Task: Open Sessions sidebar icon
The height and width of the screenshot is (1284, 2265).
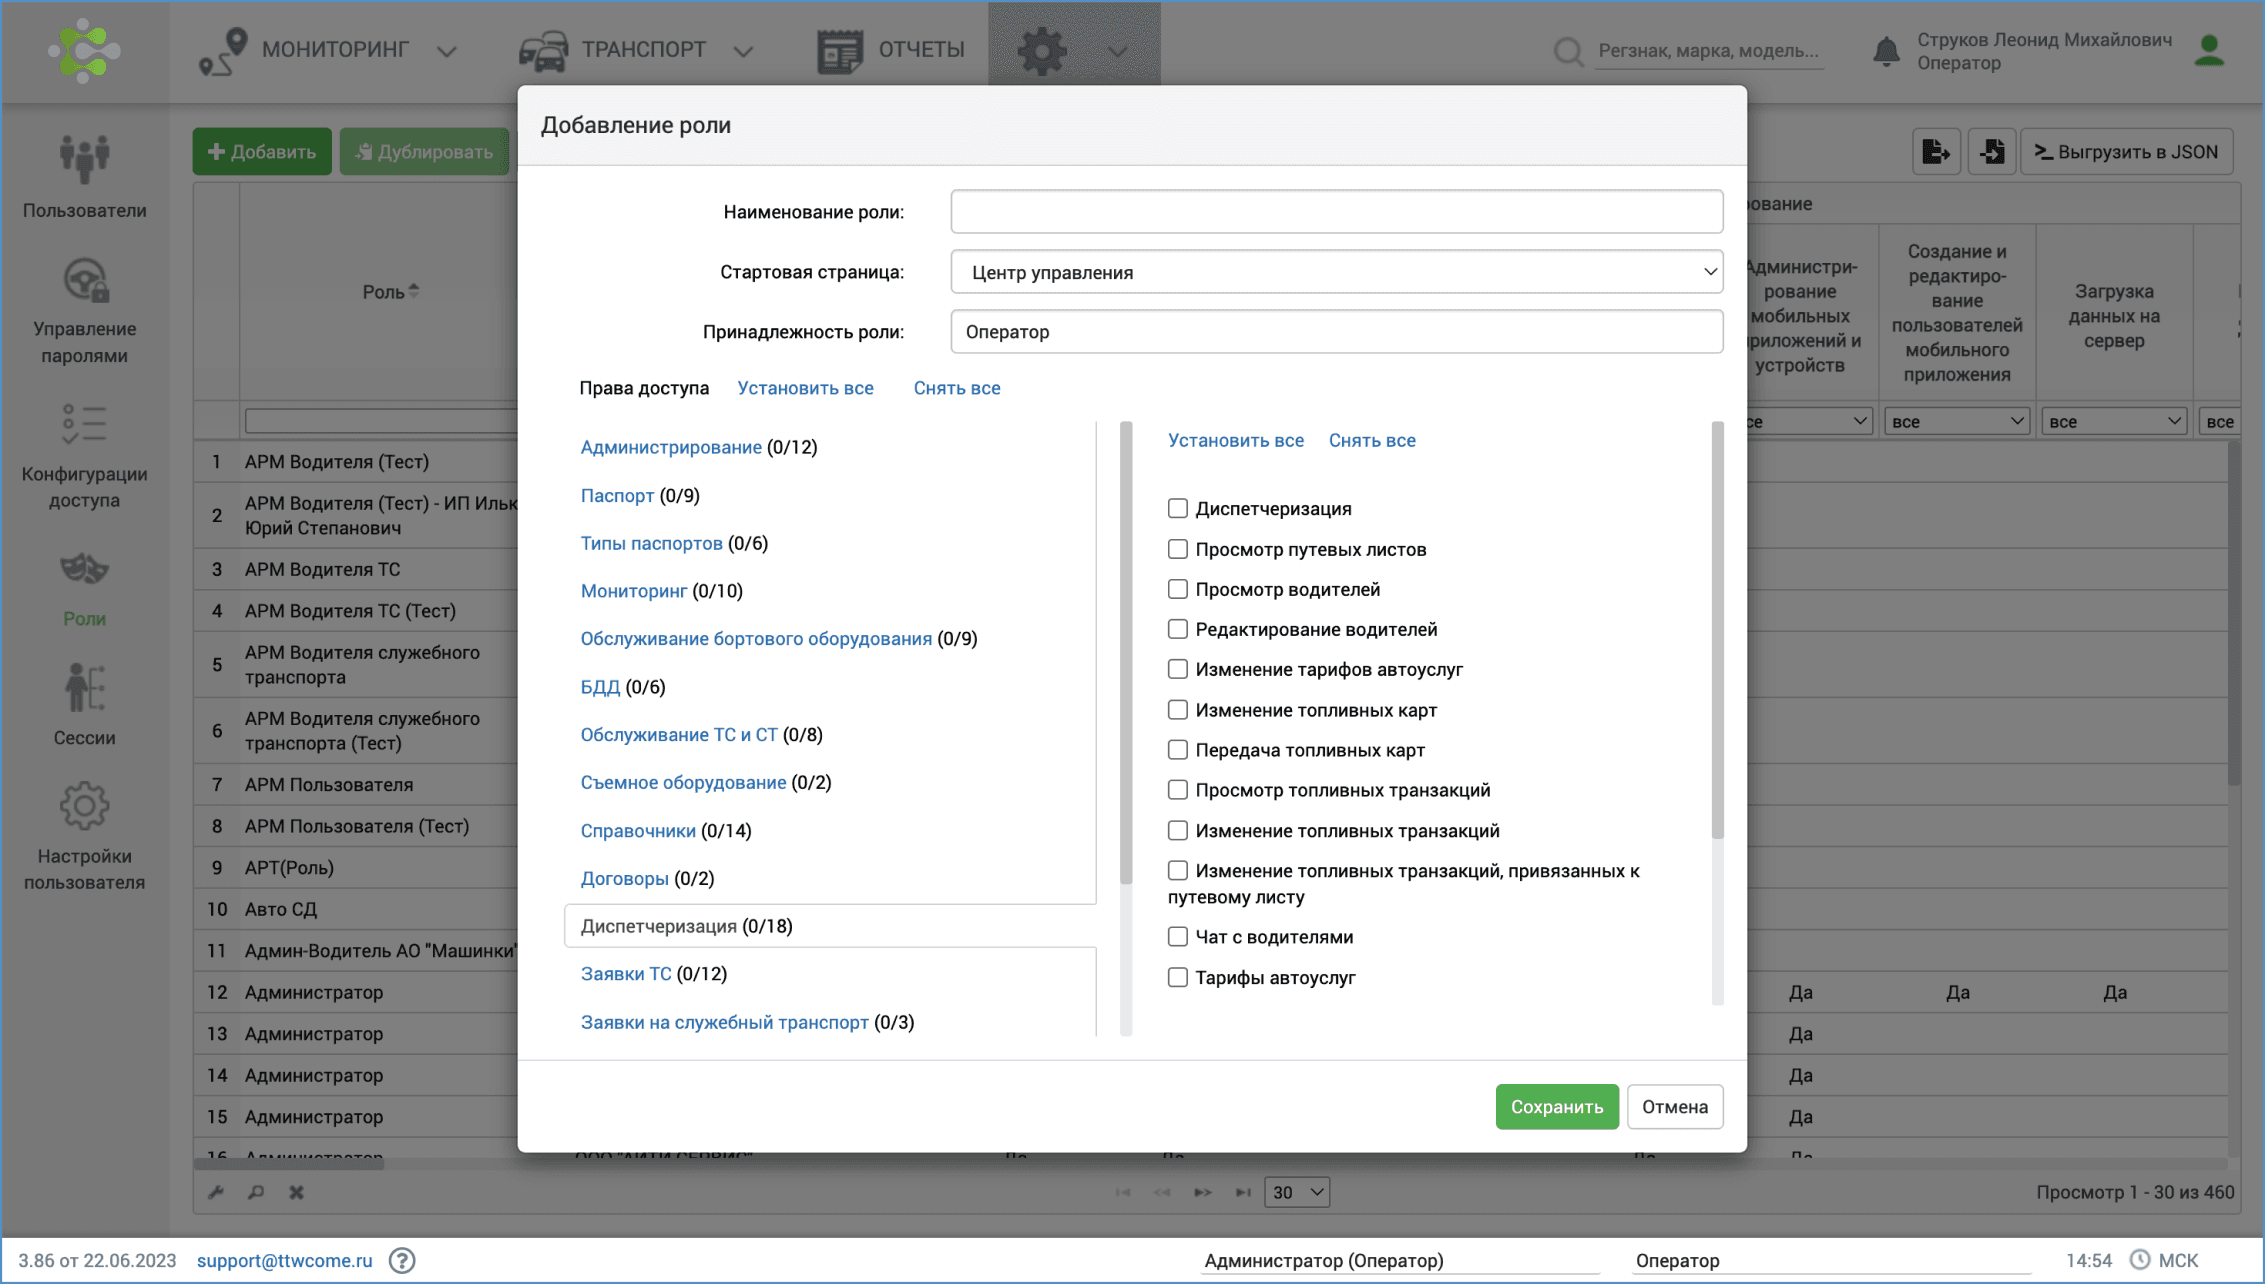Action: 84,689
